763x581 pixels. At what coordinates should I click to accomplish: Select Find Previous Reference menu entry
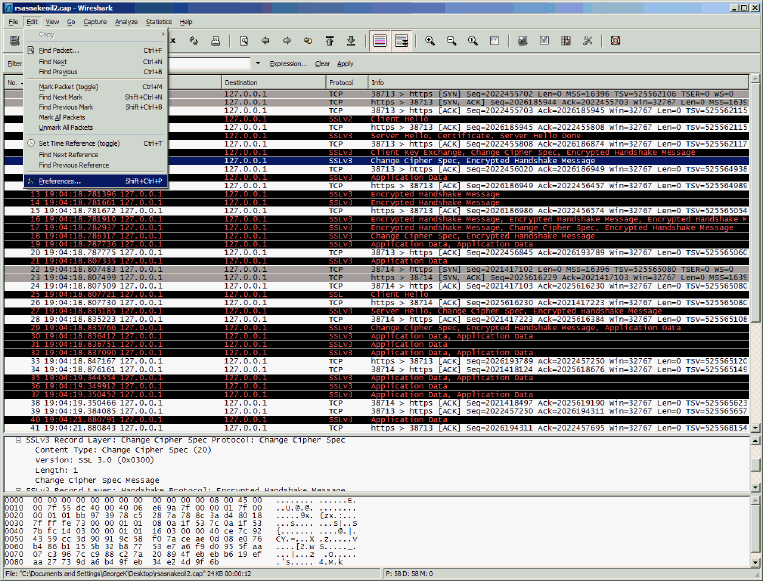95,165
